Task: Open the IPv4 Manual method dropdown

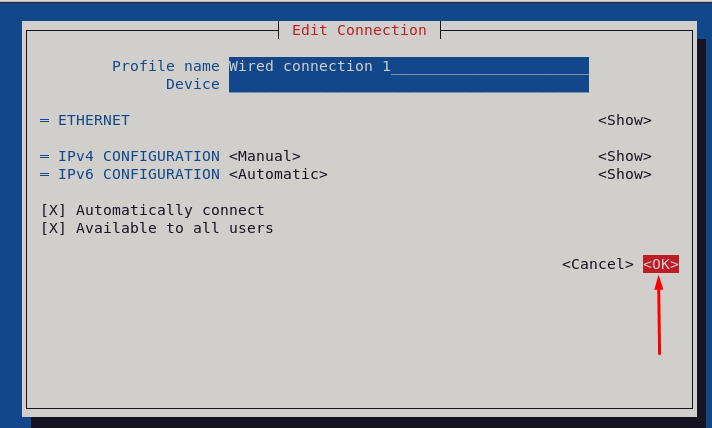Action: (265, 156)
